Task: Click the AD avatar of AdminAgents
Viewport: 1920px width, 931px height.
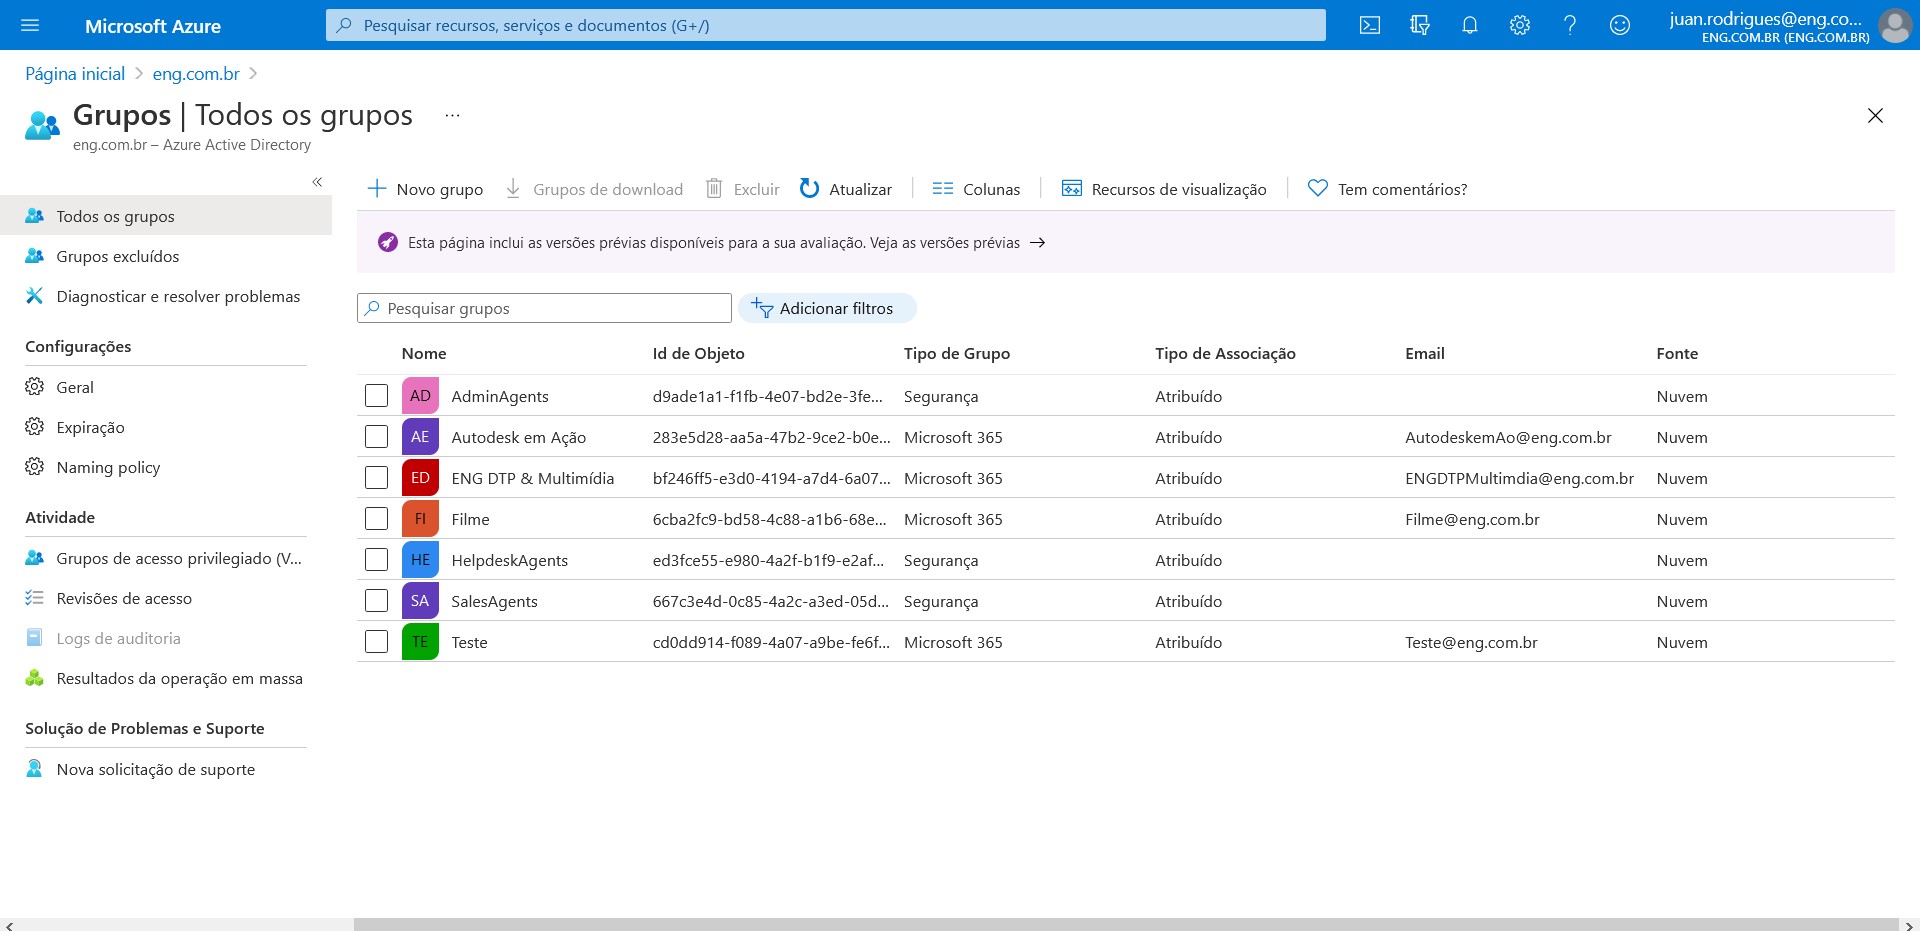Action: pos(420,396)
